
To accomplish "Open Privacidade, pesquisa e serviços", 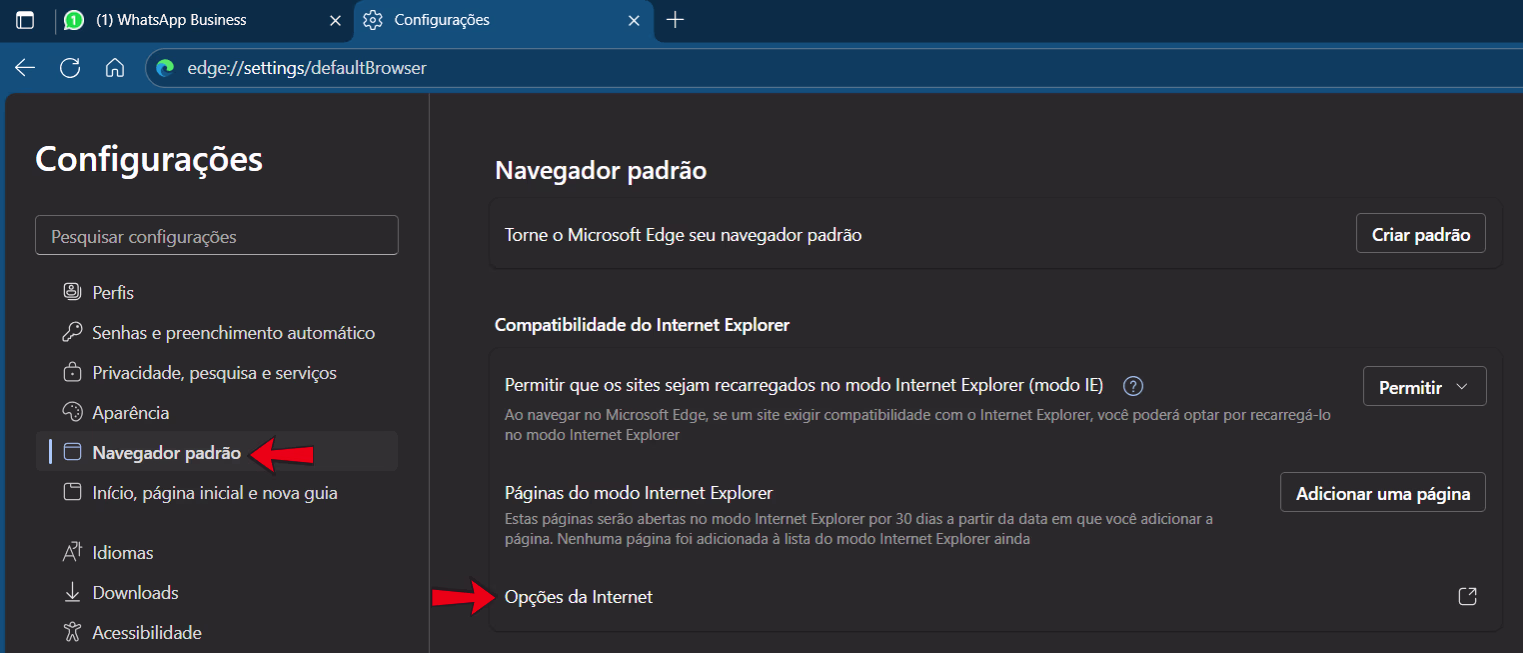I will coord(217,373).
